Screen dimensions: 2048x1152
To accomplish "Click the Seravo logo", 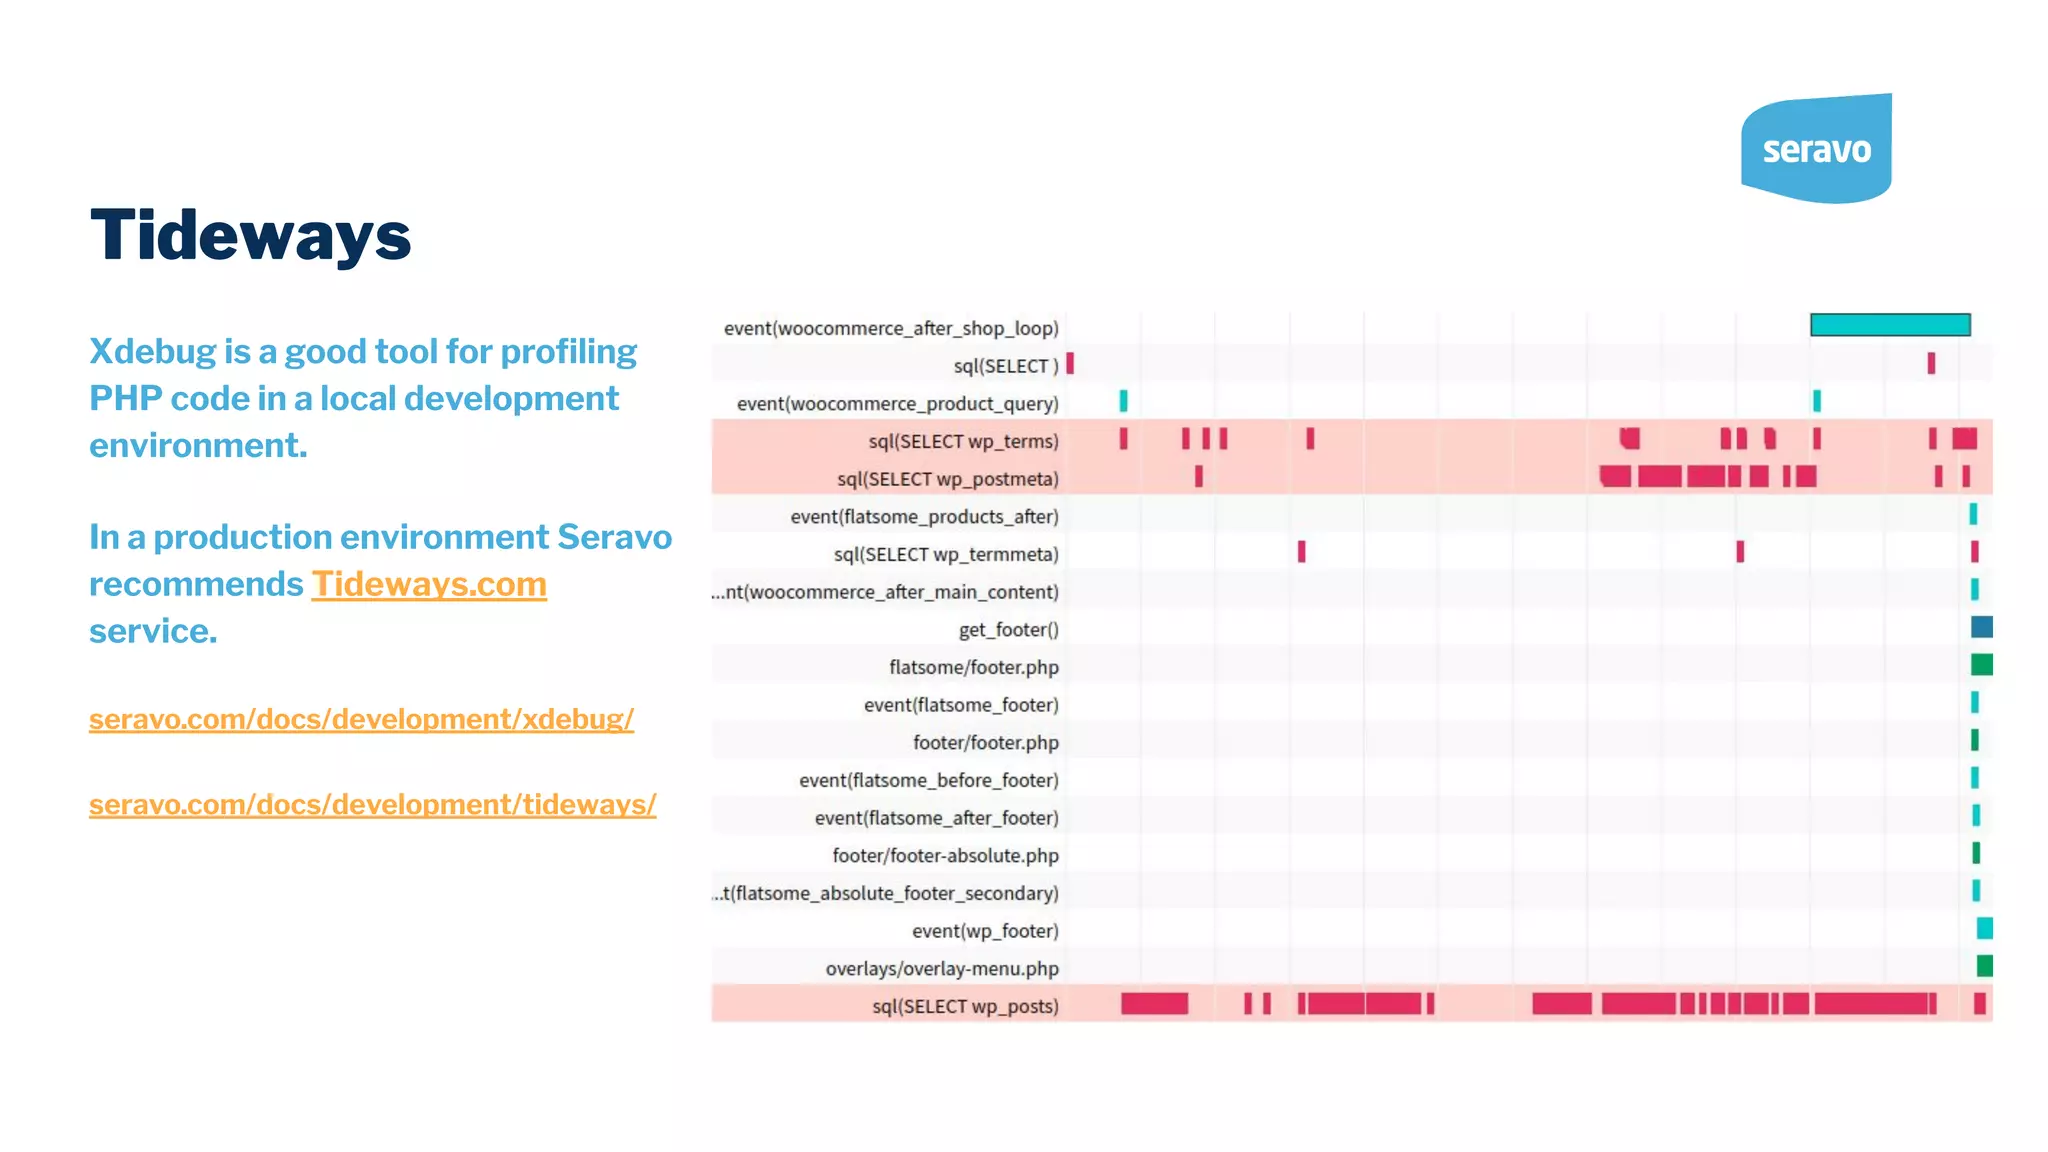I will click(x=1816, y=149).
